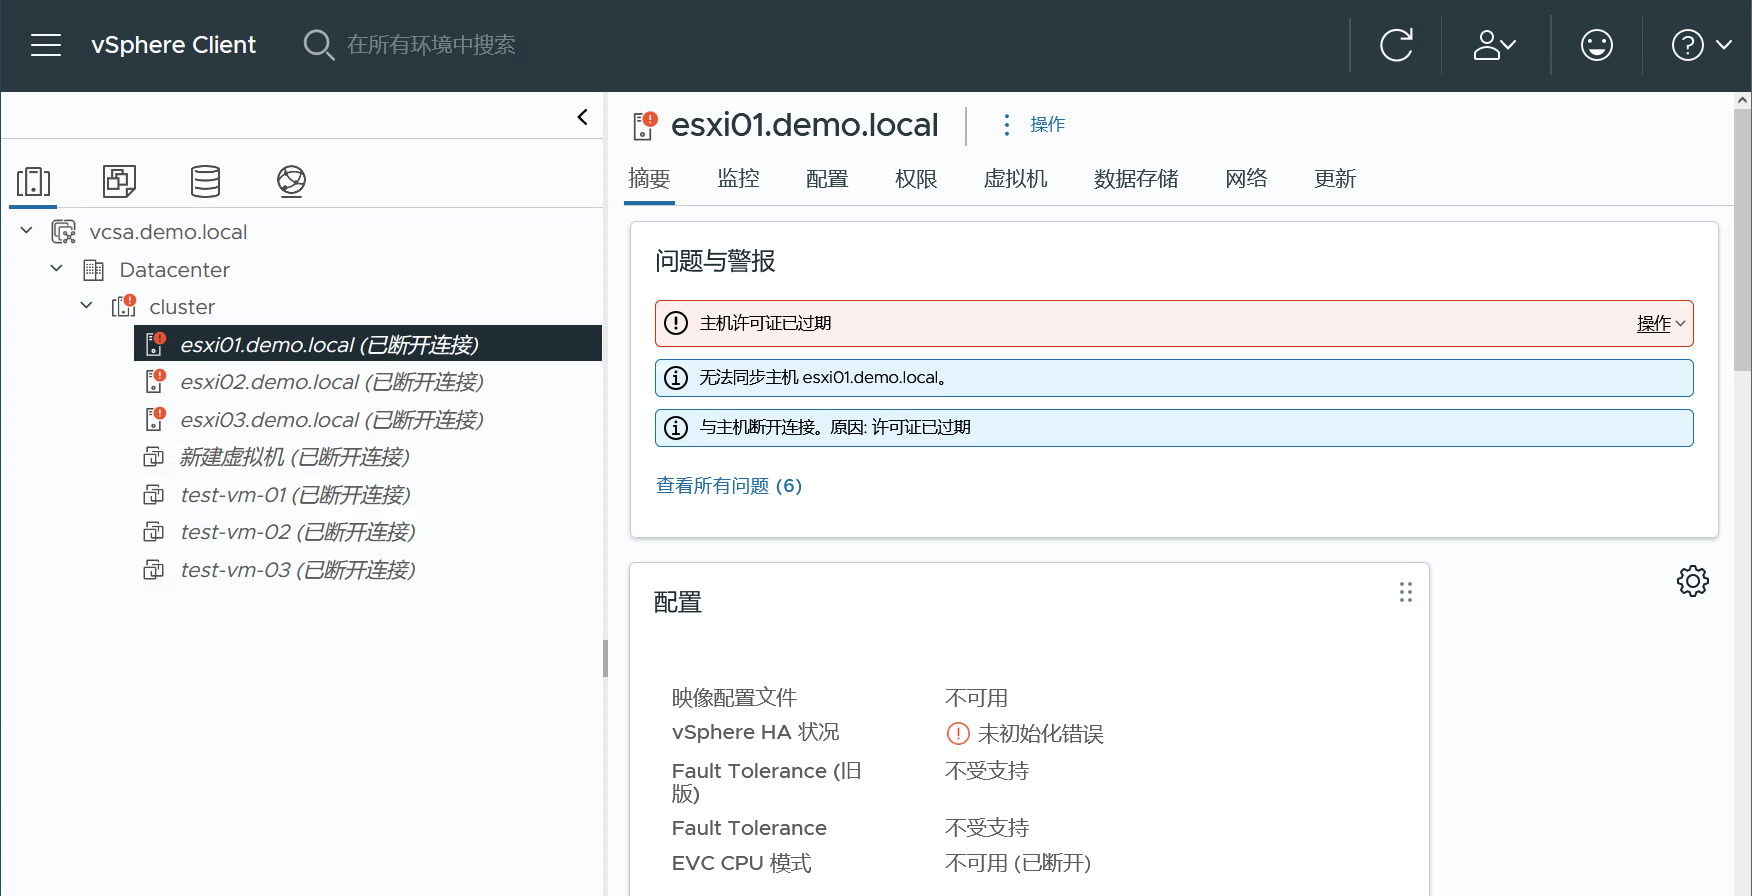Click the vertical scrollbar thumb
This screenshot has height=896, width=1752.
coord(1743,240)
